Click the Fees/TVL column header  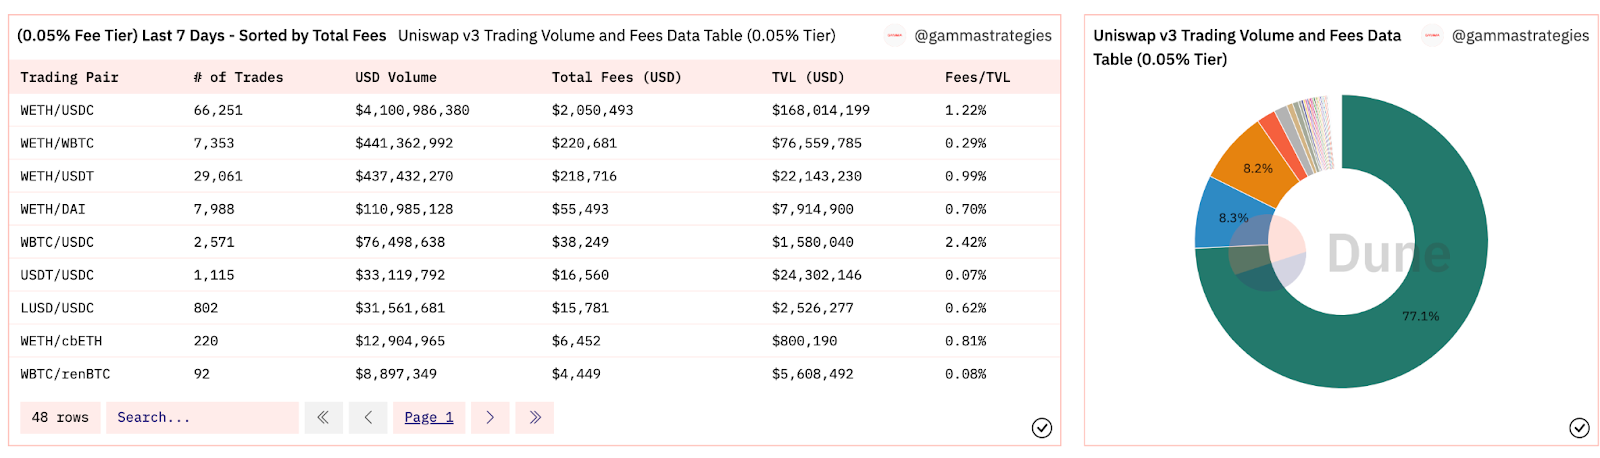click(977, 77)
